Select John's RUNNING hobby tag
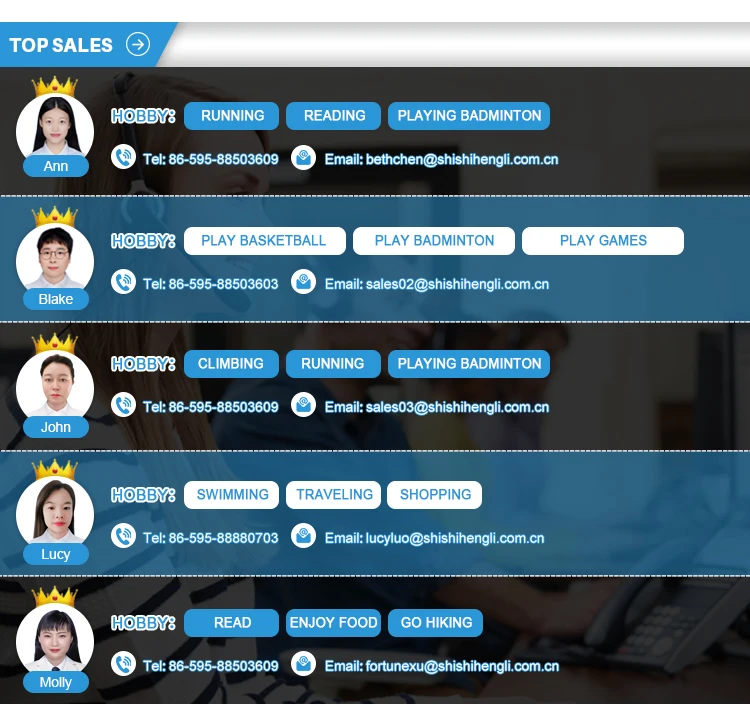This screenshot has width=750, height=705. [x=333, y=364]
